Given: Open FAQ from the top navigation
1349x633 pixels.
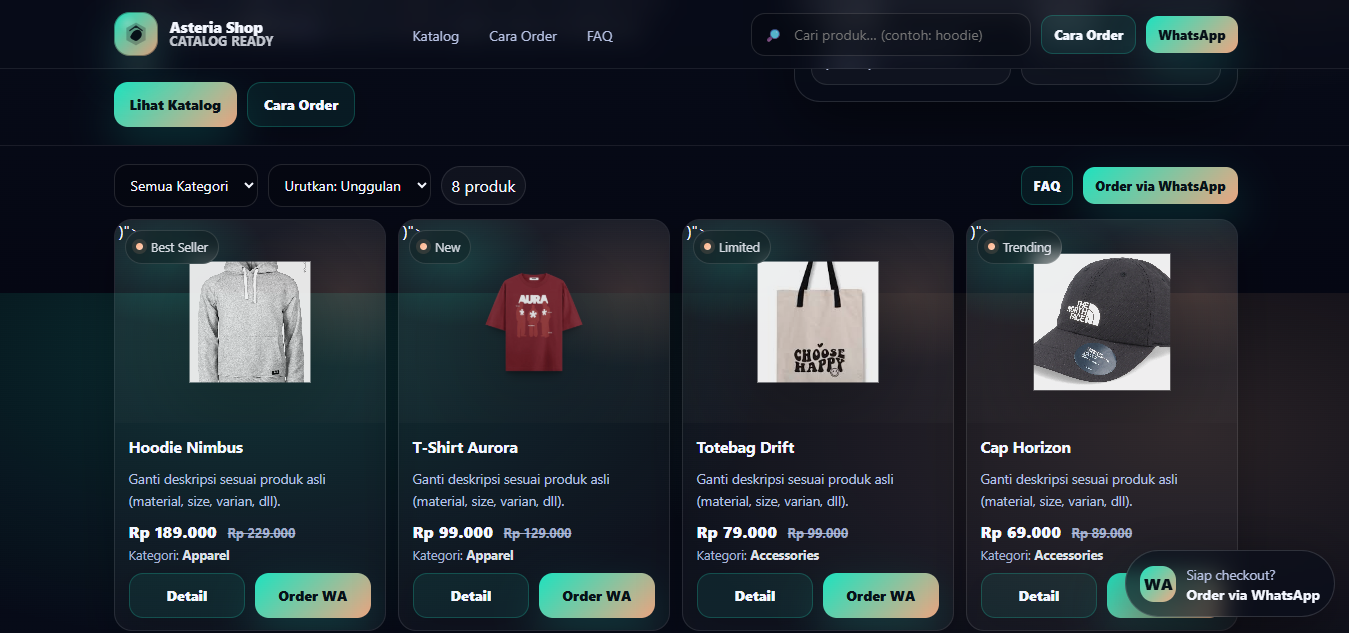Looking at the screenshot, I should pyautogui.click(x=599, y=36).
